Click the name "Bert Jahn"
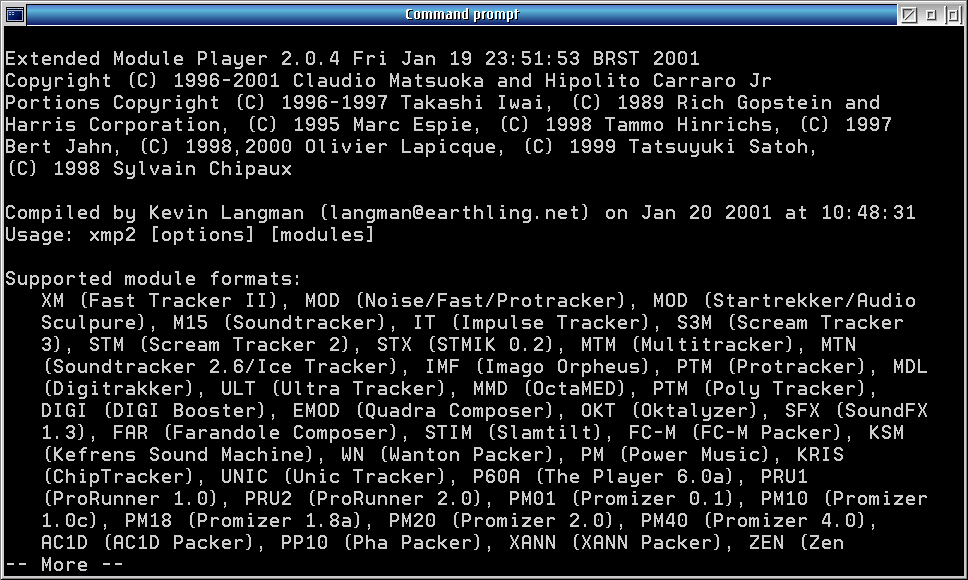 coord(59,147)
